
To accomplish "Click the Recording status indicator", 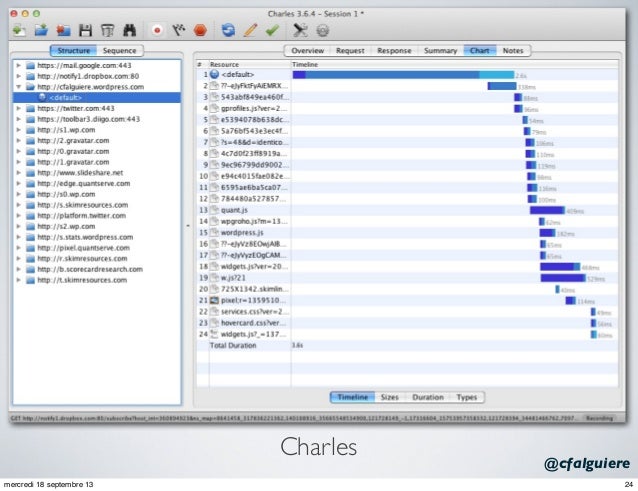I will pyautogui.click(x=599, y=418).
